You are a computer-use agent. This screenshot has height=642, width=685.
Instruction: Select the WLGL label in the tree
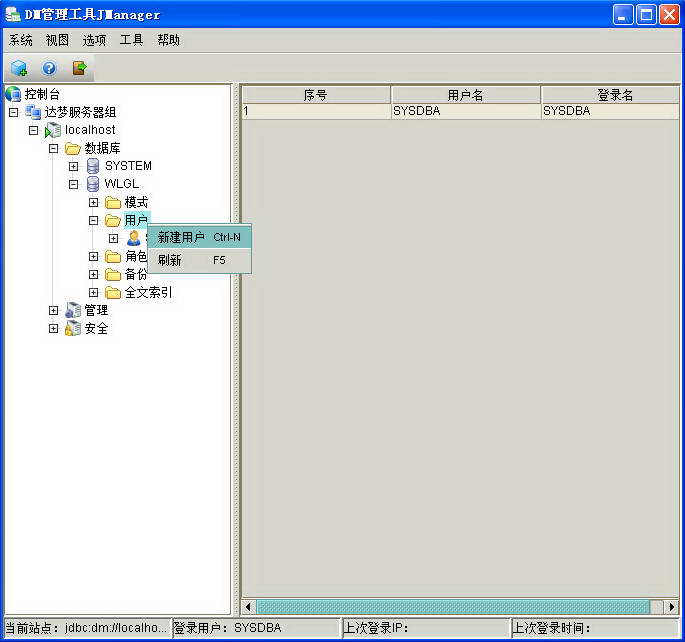(122, 184)
